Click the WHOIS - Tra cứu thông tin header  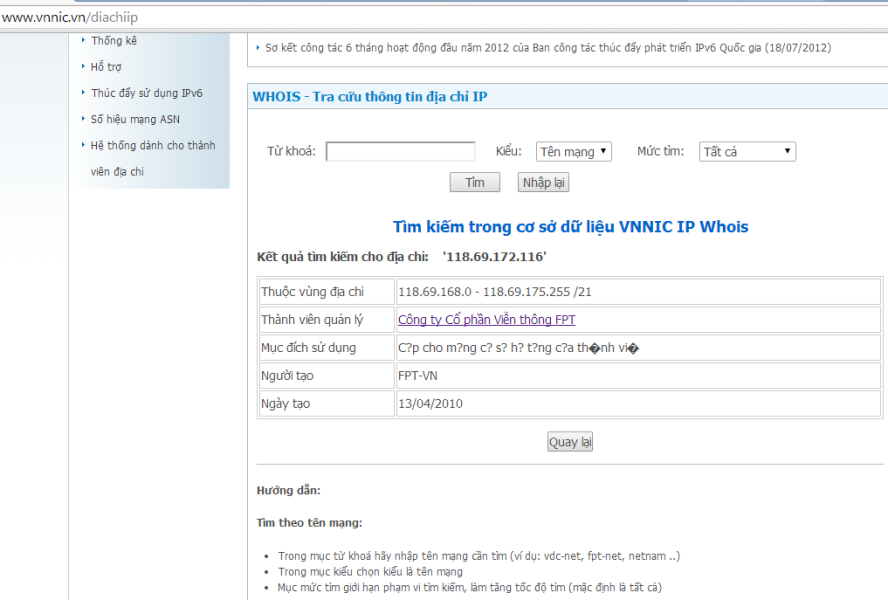point(370,97)
